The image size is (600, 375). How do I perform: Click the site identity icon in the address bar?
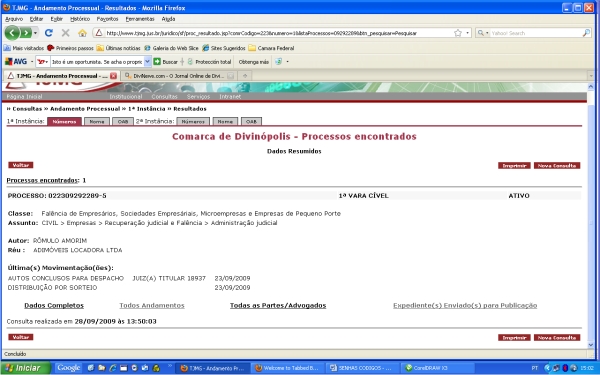coord(99,33)
